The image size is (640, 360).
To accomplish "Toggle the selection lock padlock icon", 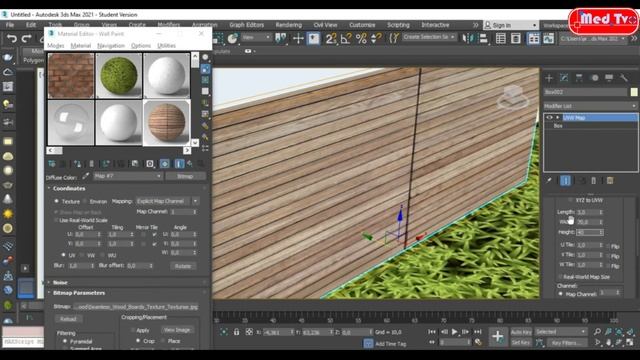I will 236,332.
